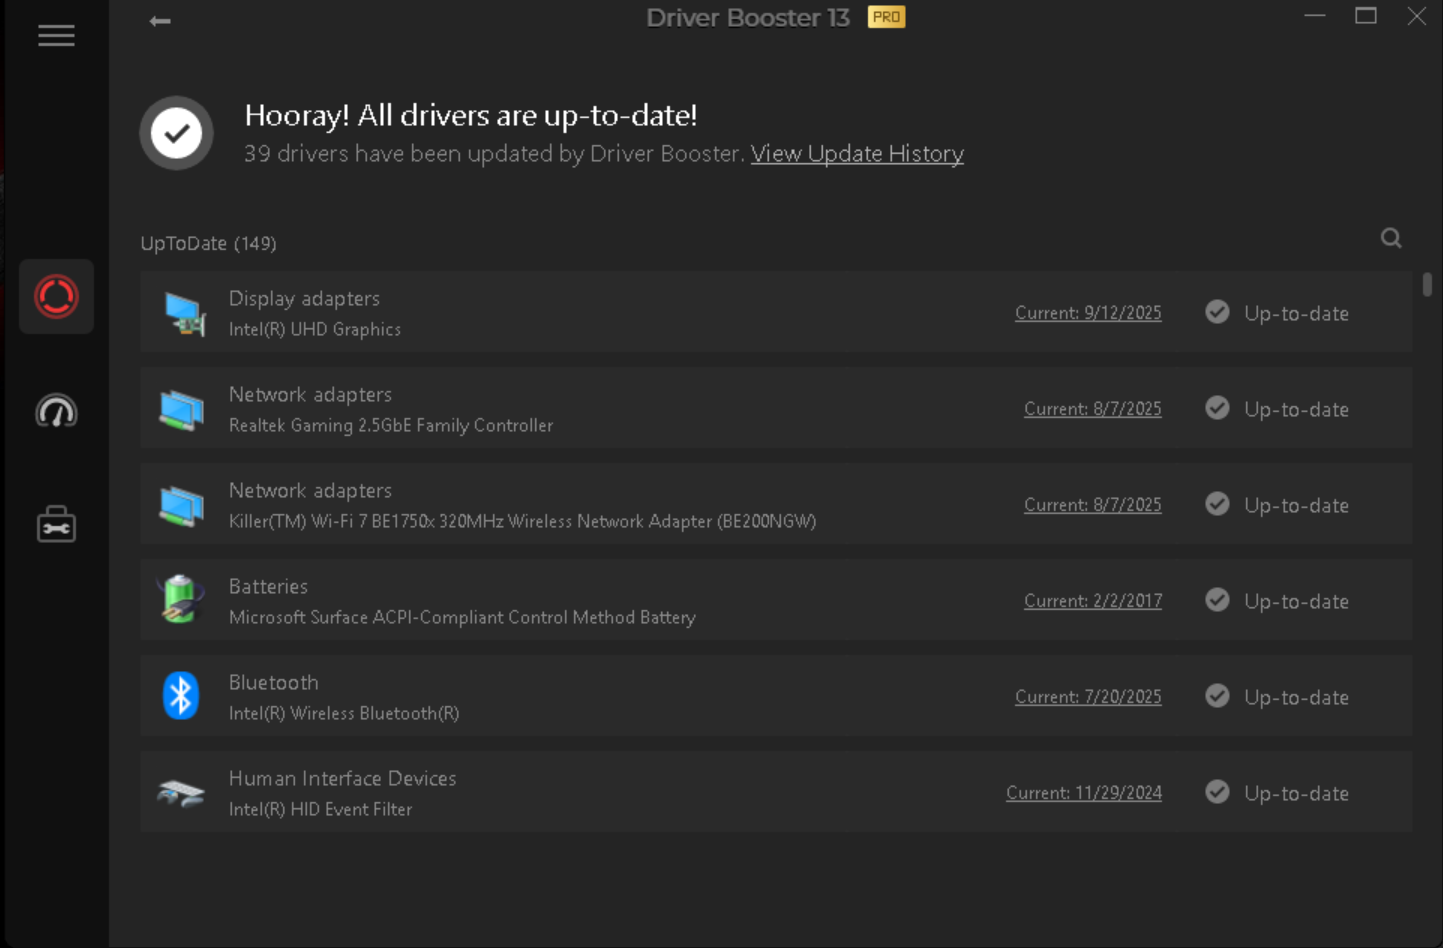This screenshot has height=948, width=1443.
Task: Open the red Scan section in sidebar
Action: (56, 297)
